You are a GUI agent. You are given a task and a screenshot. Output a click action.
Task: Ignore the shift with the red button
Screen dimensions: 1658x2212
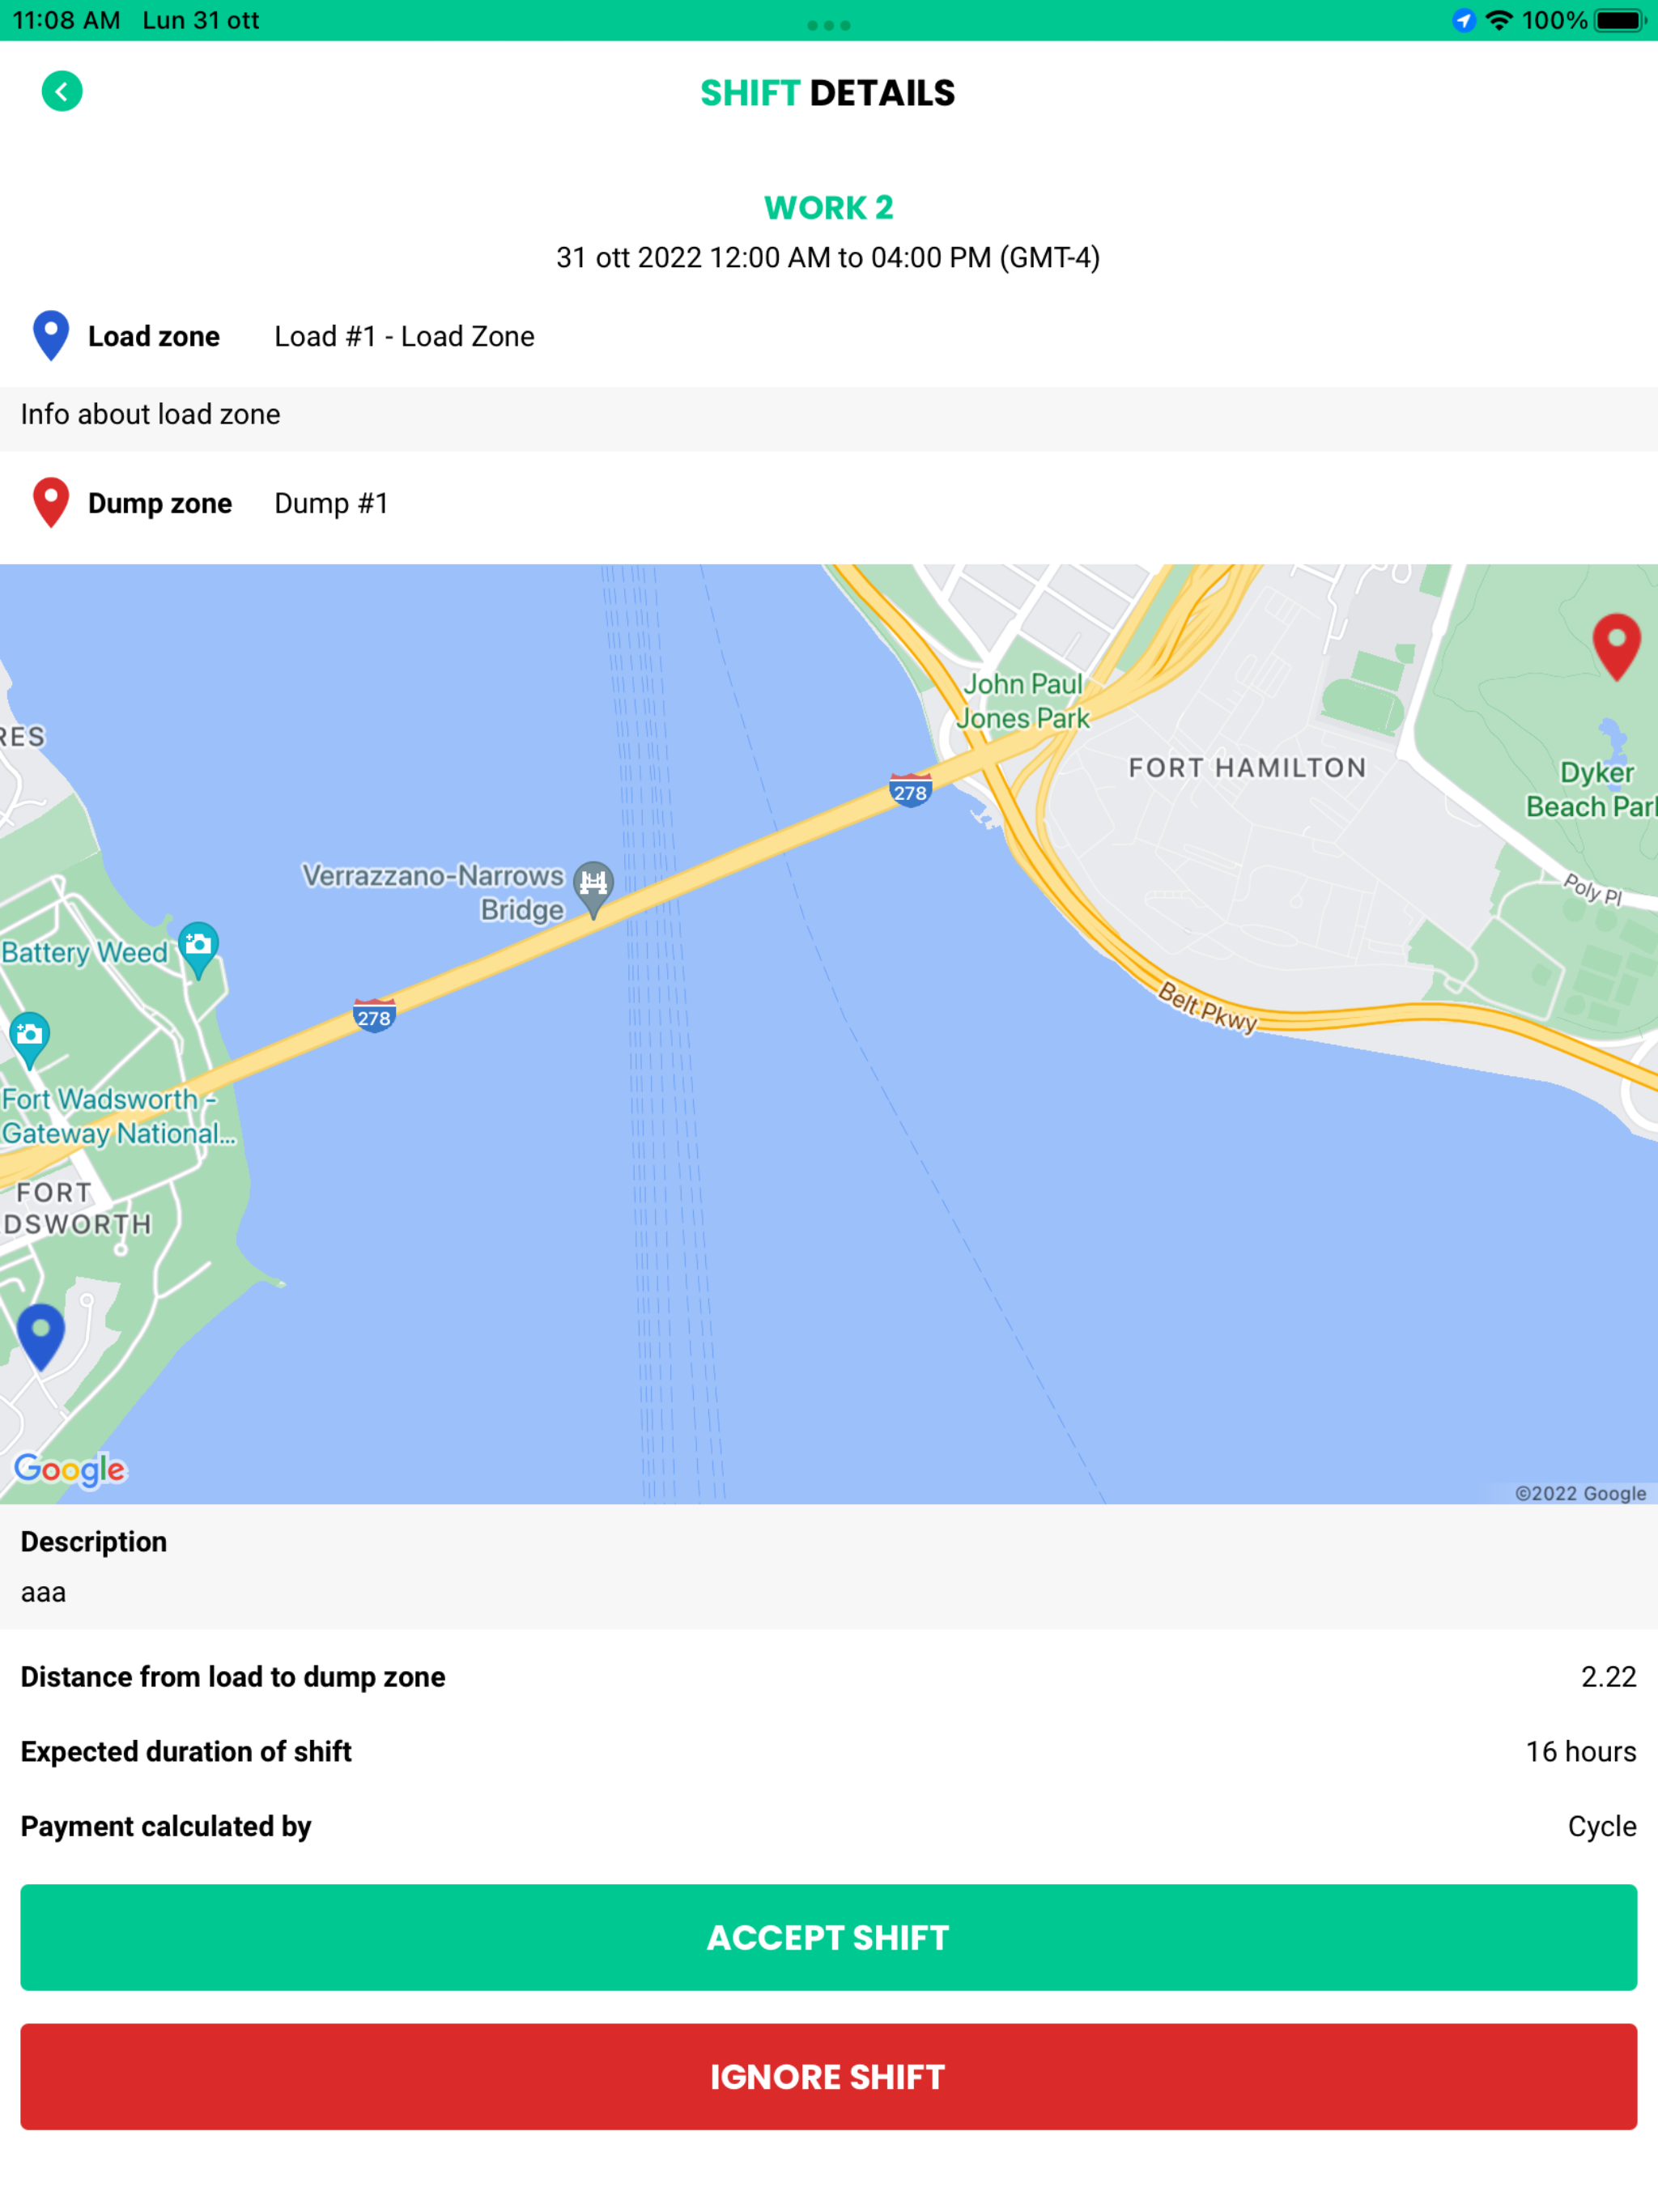[x=828, y=2076]
